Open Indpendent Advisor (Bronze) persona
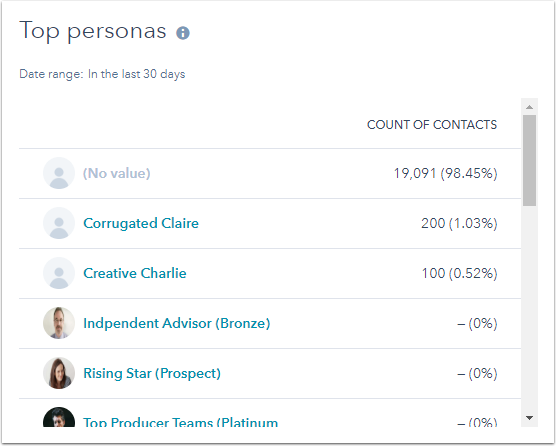This screenshot has height=446, width=556. pyautogui.click(x=177, y=323)
